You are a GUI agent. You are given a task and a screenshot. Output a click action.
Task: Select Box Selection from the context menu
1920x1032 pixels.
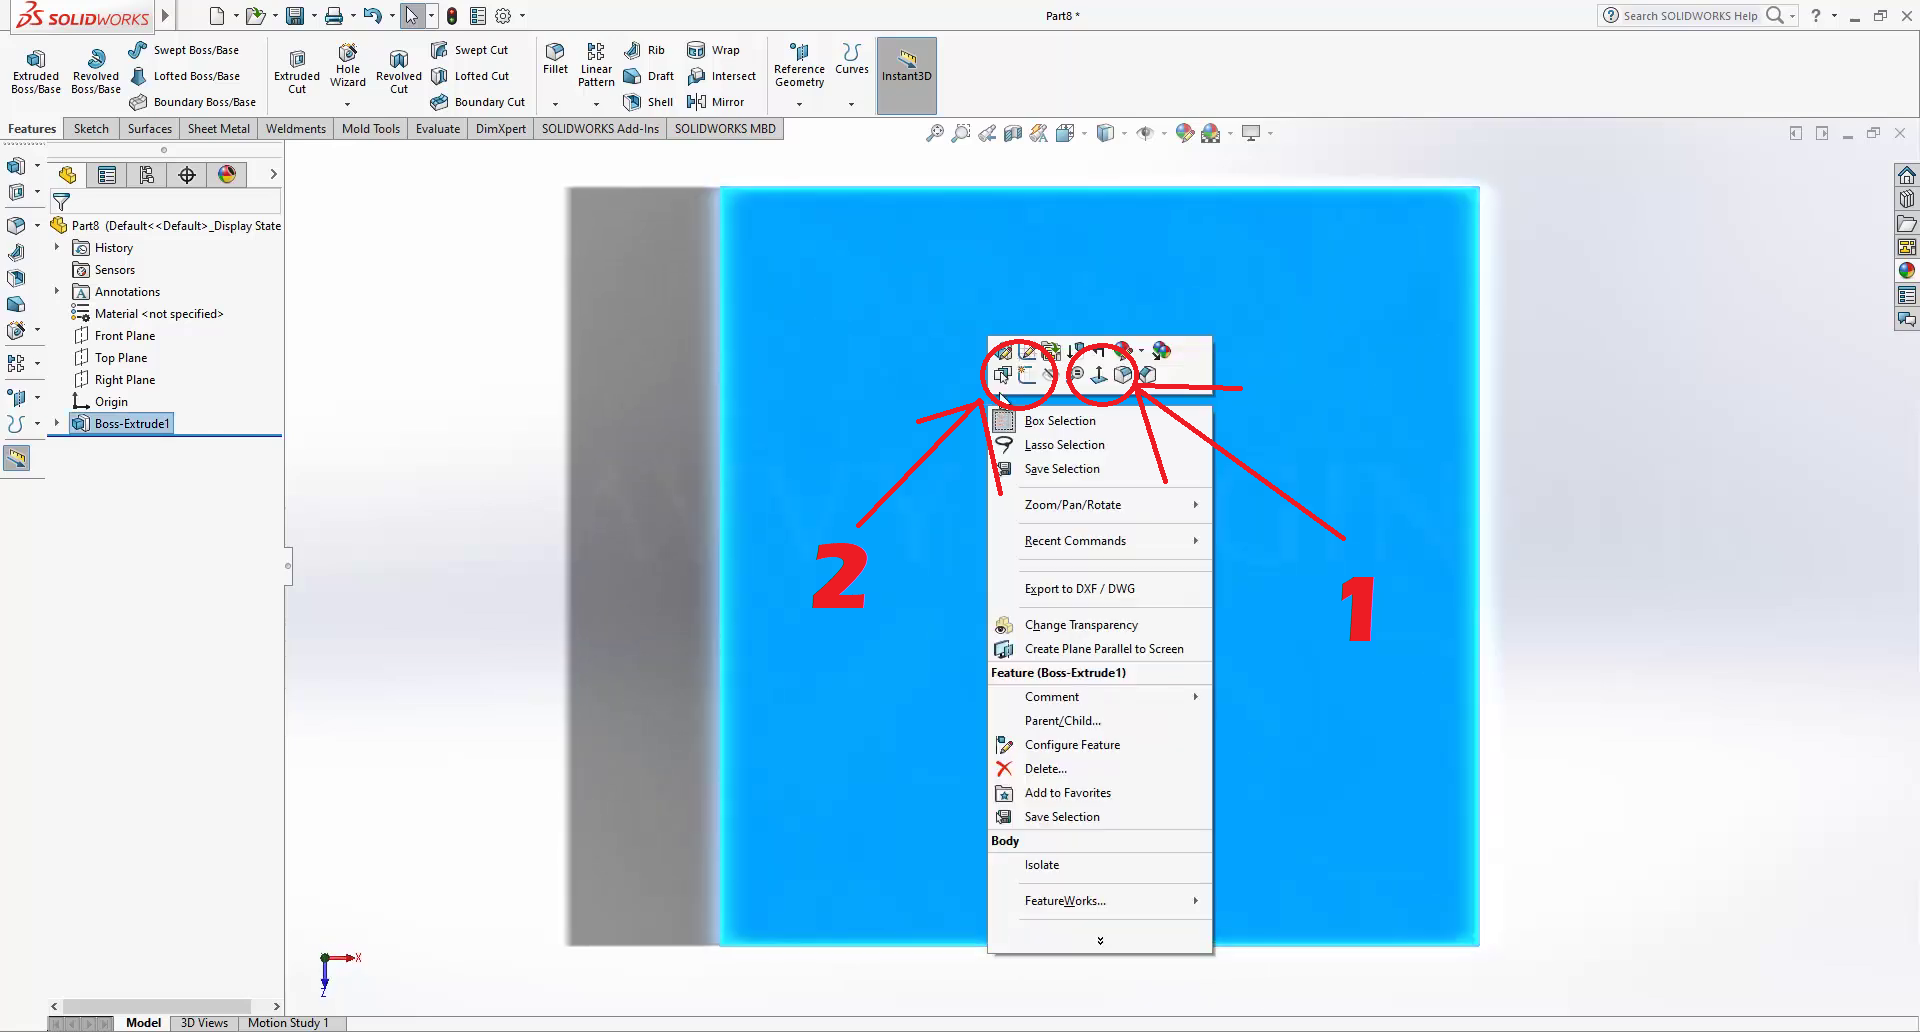coord(1059,421)
